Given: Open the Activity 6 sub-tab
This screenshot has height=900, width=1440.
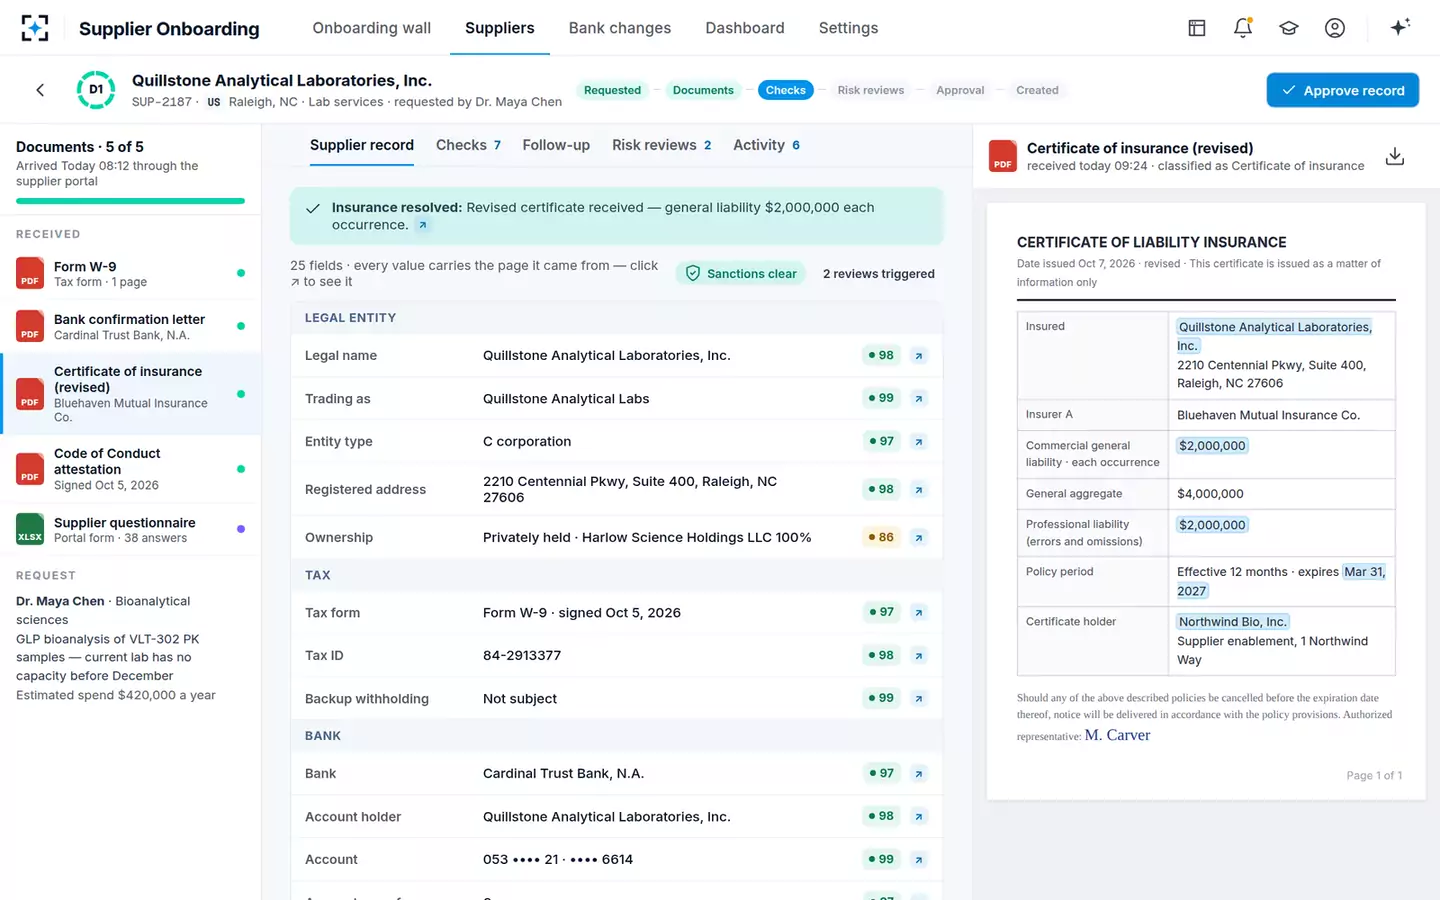Looking at the screenshot, I should click(767, 145).
